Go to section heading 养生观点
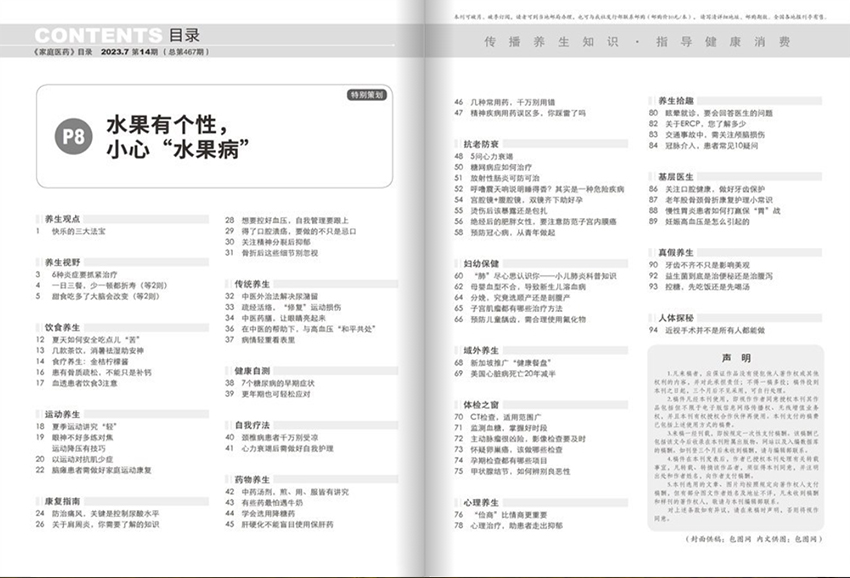This screenshot has width=850, height=578. coord(62,216)
